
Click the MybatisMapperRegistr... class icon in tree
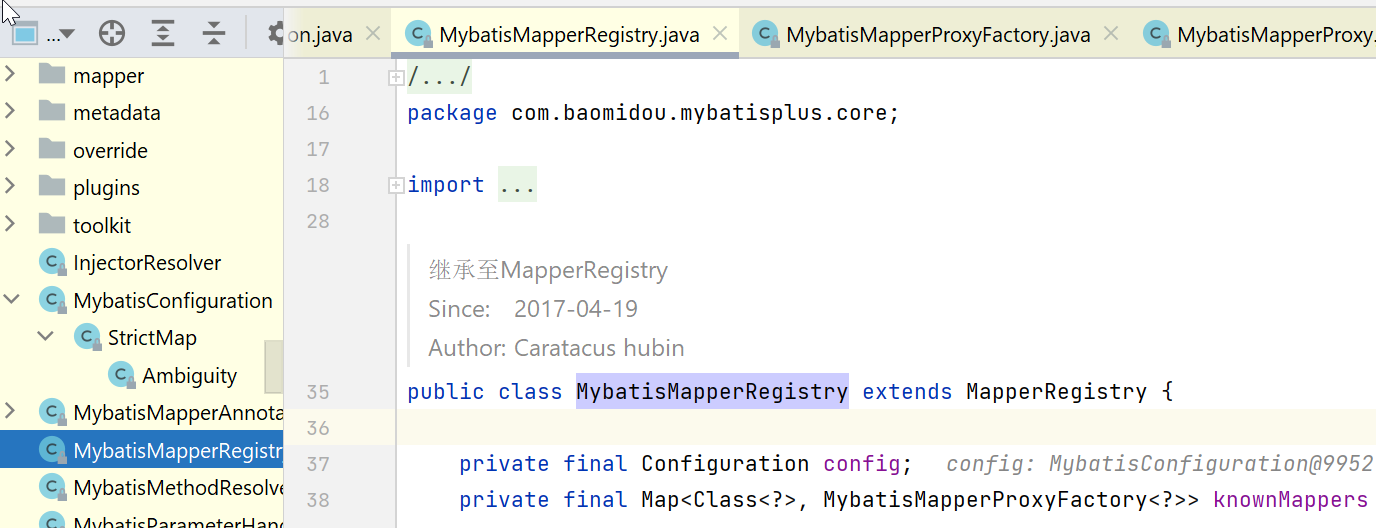(x=52, y=450)
